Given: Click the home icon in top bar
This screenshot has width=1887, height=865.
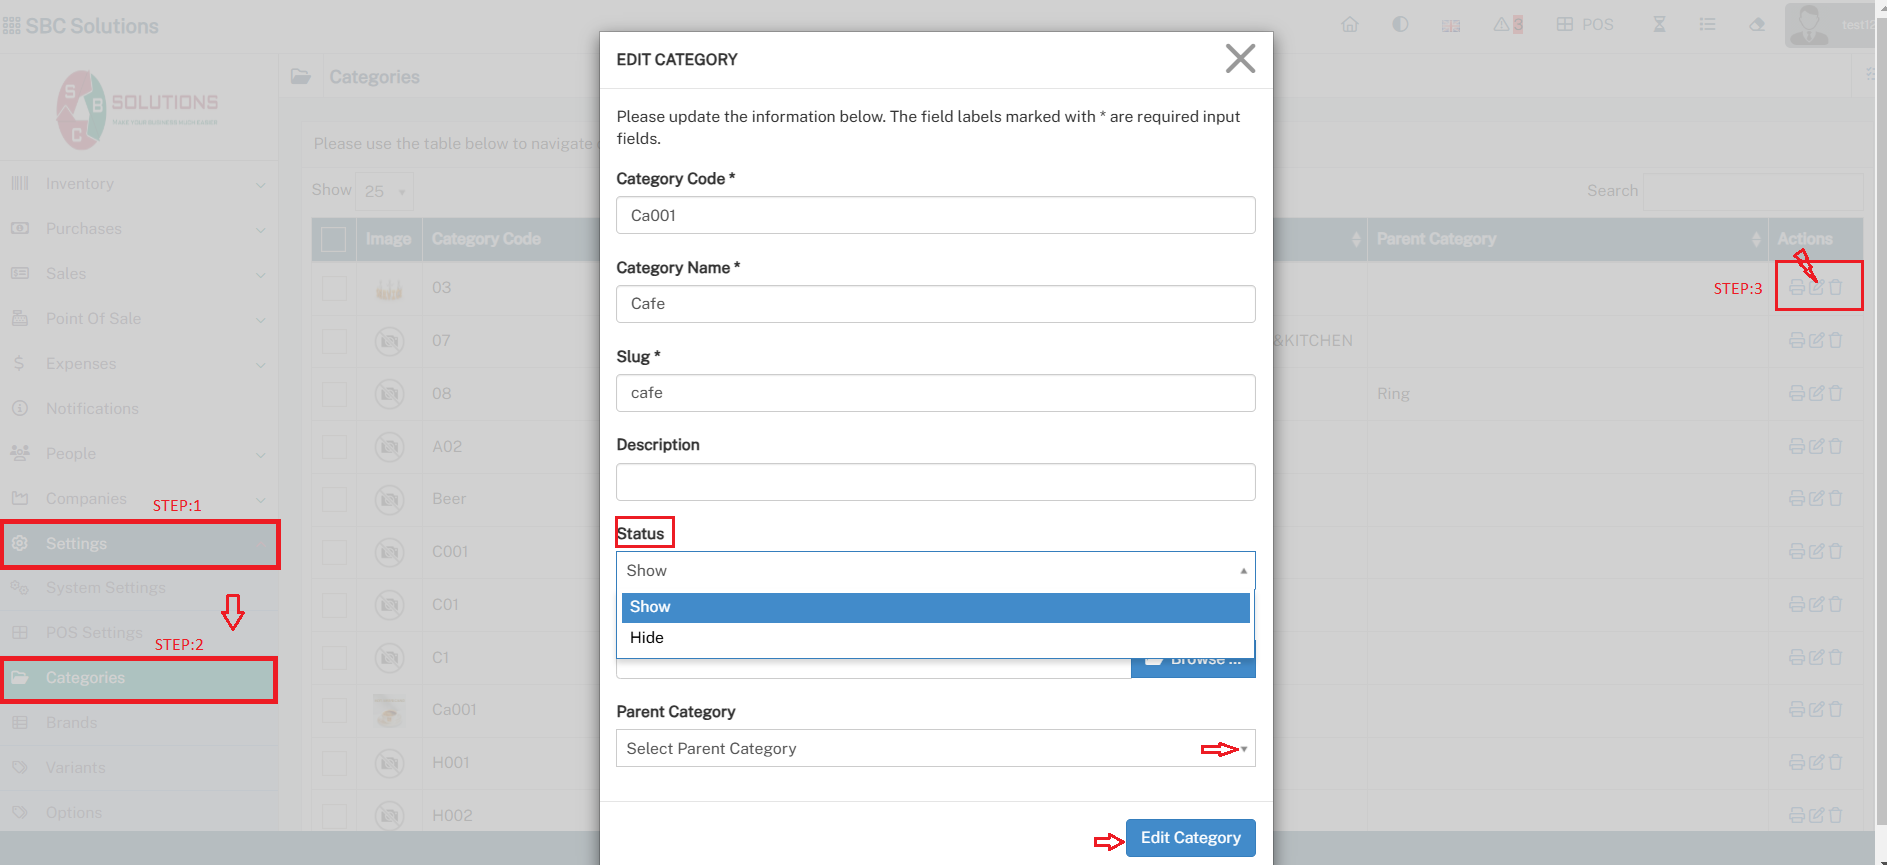Looking at the screenshot, I should 1350,25.
